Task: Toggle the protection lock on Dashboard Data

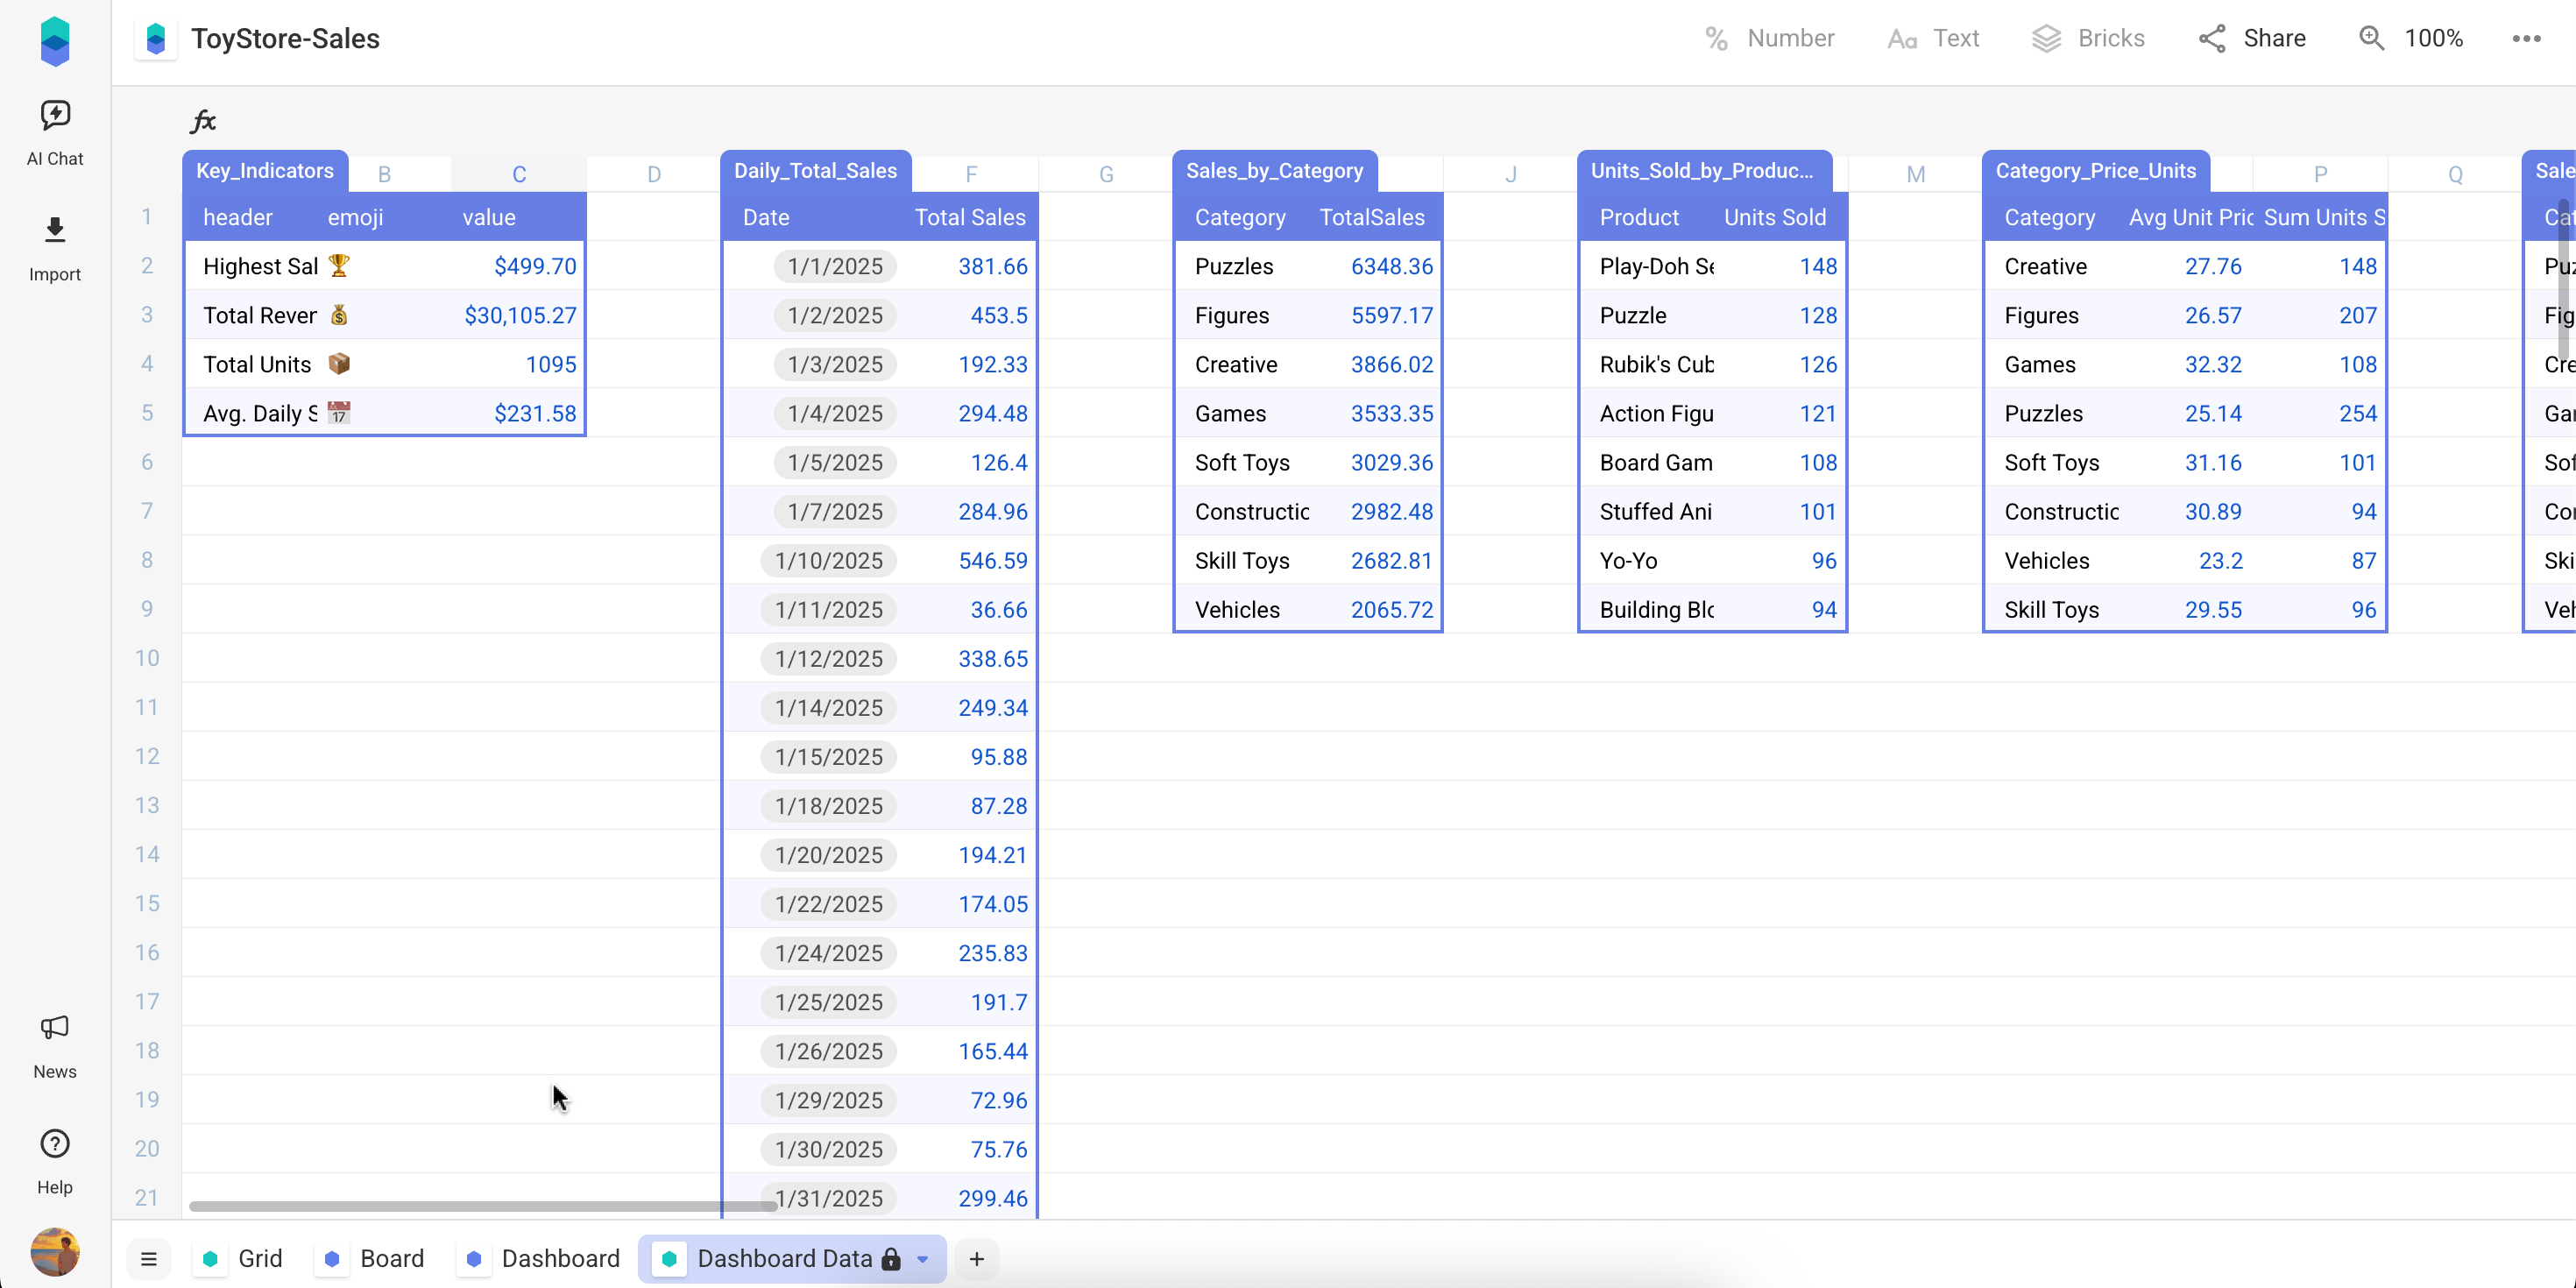Action: (x=890, y=1259)
